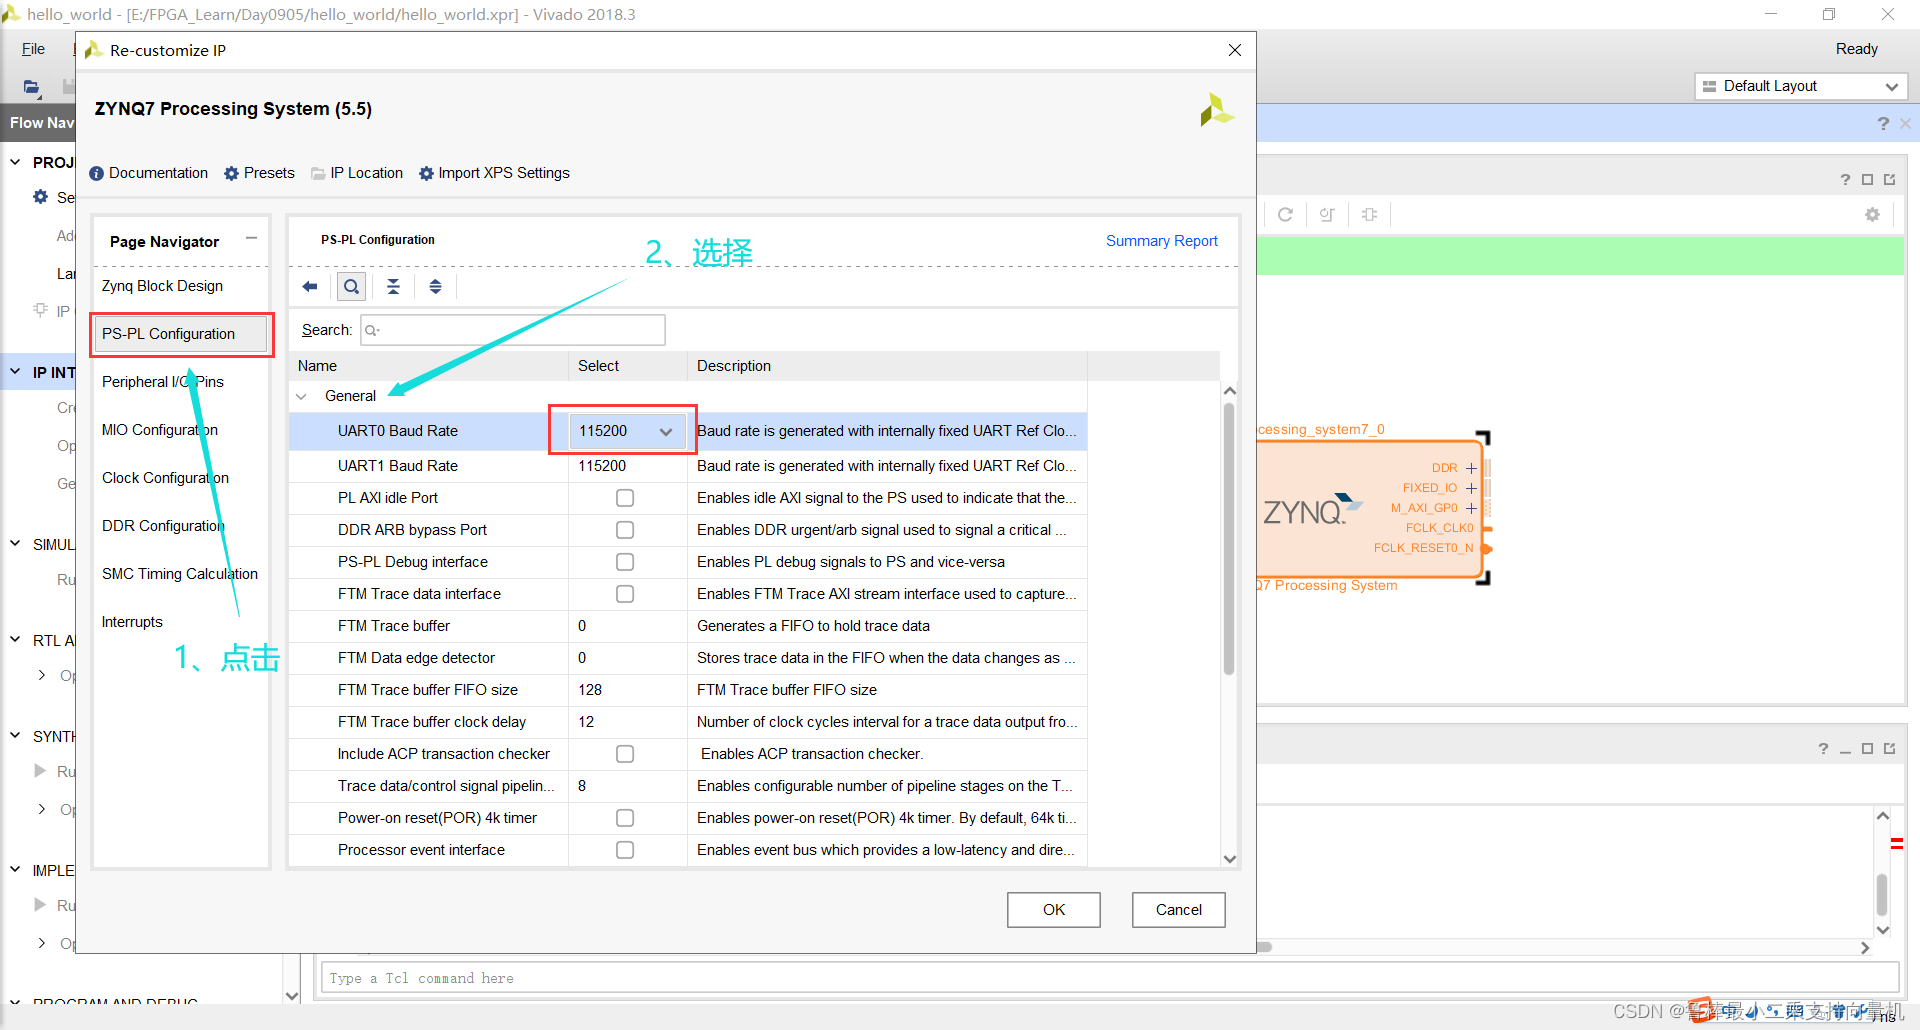1920x1030 pixels.
Task: Open Documentation for ZYNQ7 IP
Action: coord(149,173)
